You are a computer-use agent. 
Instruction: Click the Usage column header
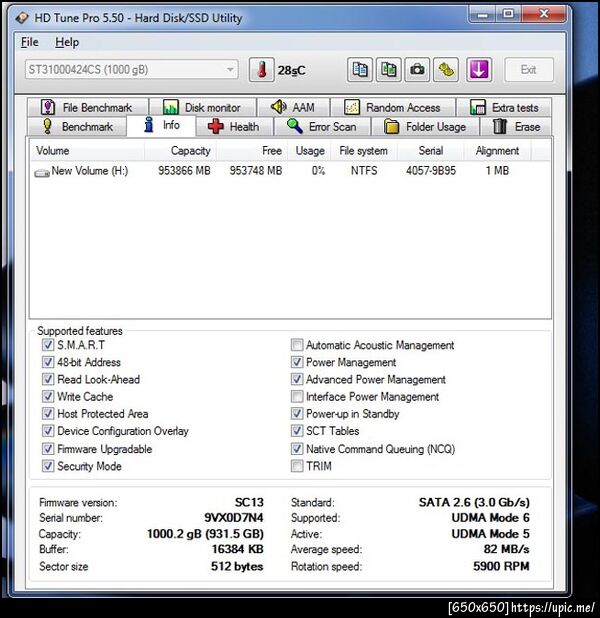[x=310, y=151]
